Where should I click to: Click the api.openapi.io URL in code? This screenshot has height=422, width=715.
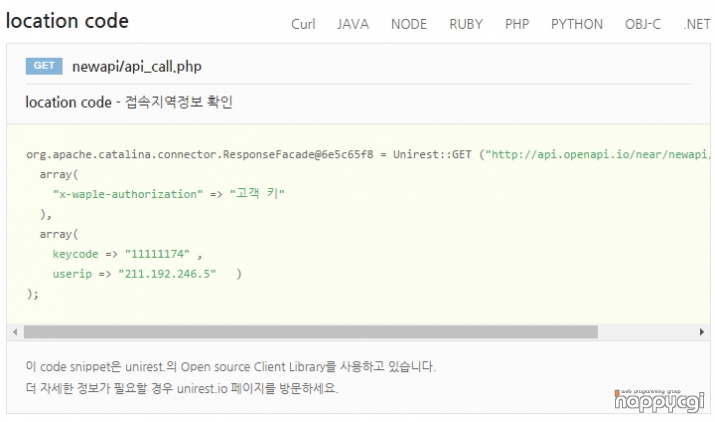[598, 155]
